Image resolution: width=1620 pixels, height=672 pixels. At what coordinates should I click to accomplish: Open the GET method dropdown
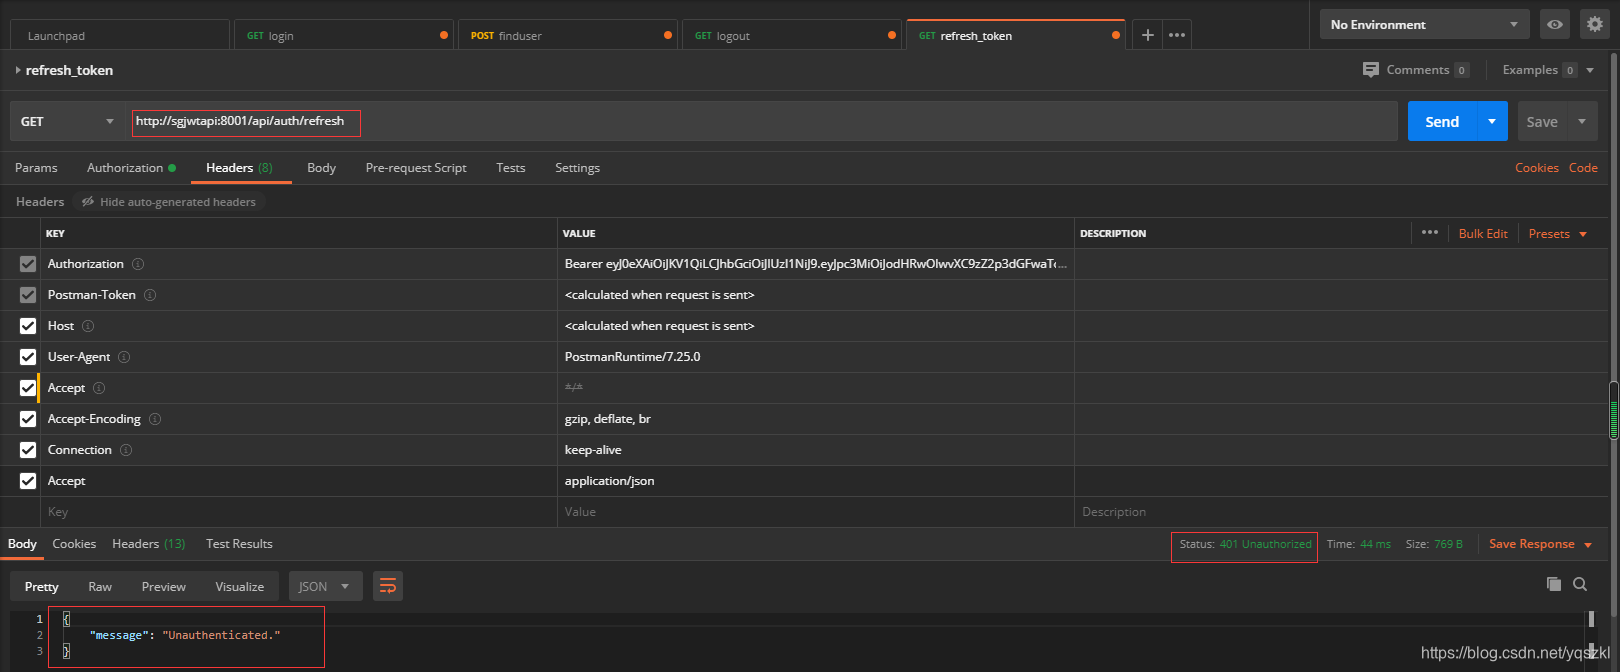pos(67,122)
